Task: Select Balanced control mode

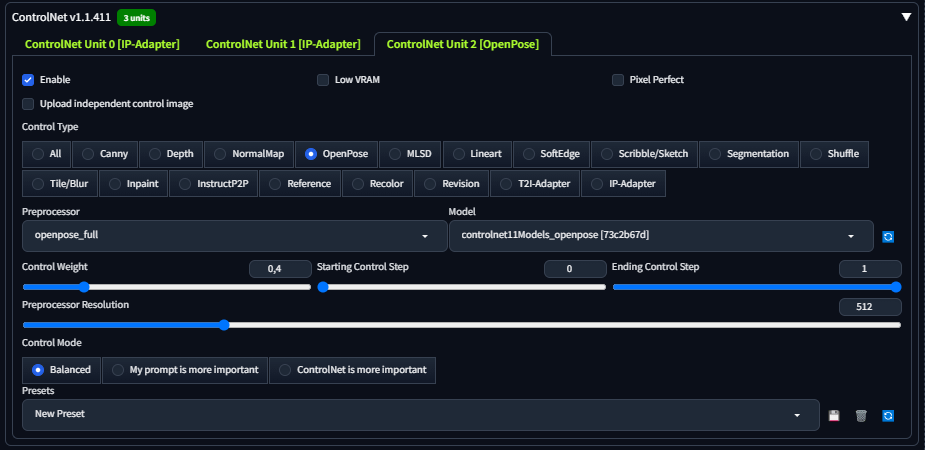Action: point(61,370)
